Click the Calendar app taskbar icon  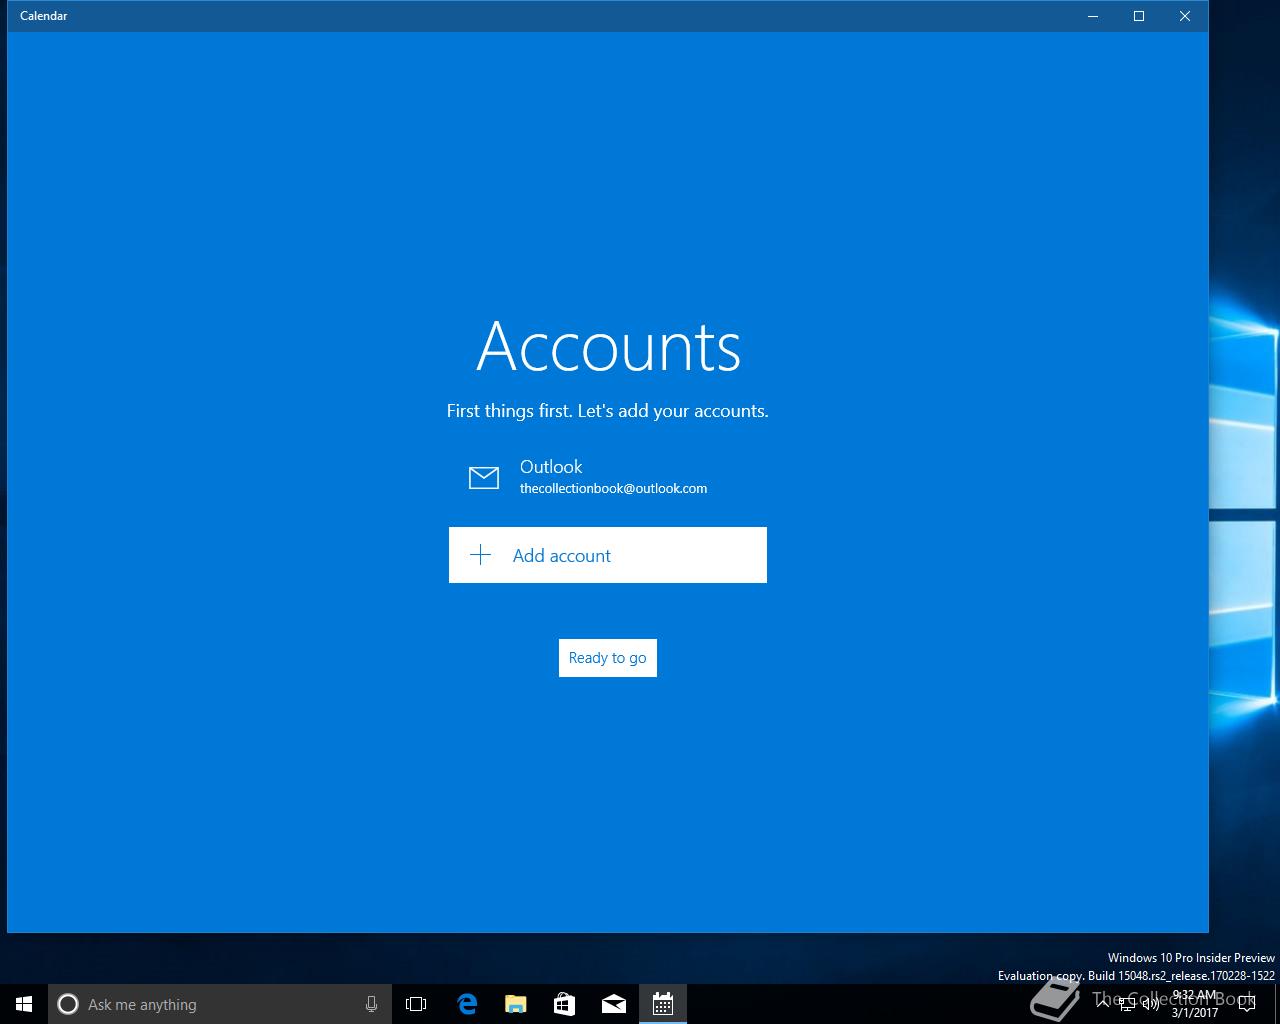coord(663,1004)
